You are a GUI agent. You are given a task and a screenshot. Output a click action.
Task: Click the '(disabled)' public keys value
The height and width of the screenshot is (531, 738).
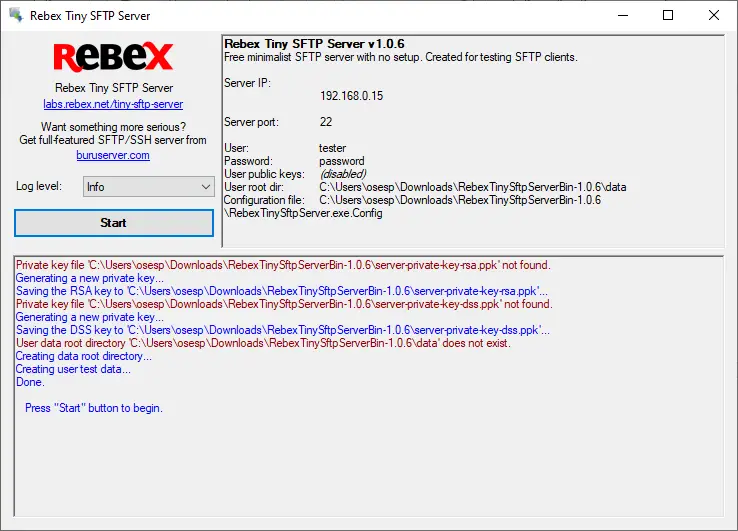tap(343, 174)
